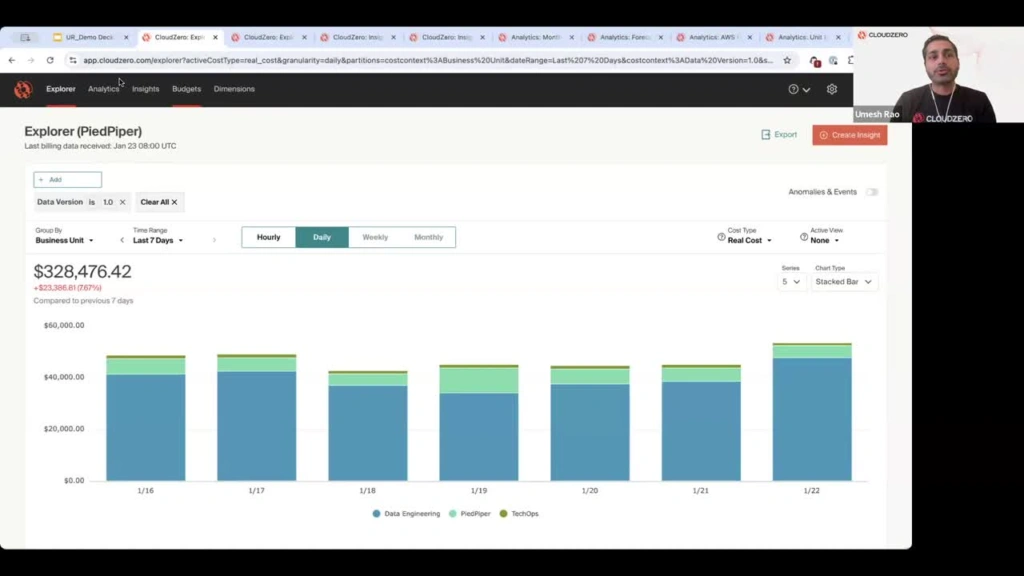The image size is (1024, 576).
Task: Click the browser address bar URL
Action: tap(428, 60)
